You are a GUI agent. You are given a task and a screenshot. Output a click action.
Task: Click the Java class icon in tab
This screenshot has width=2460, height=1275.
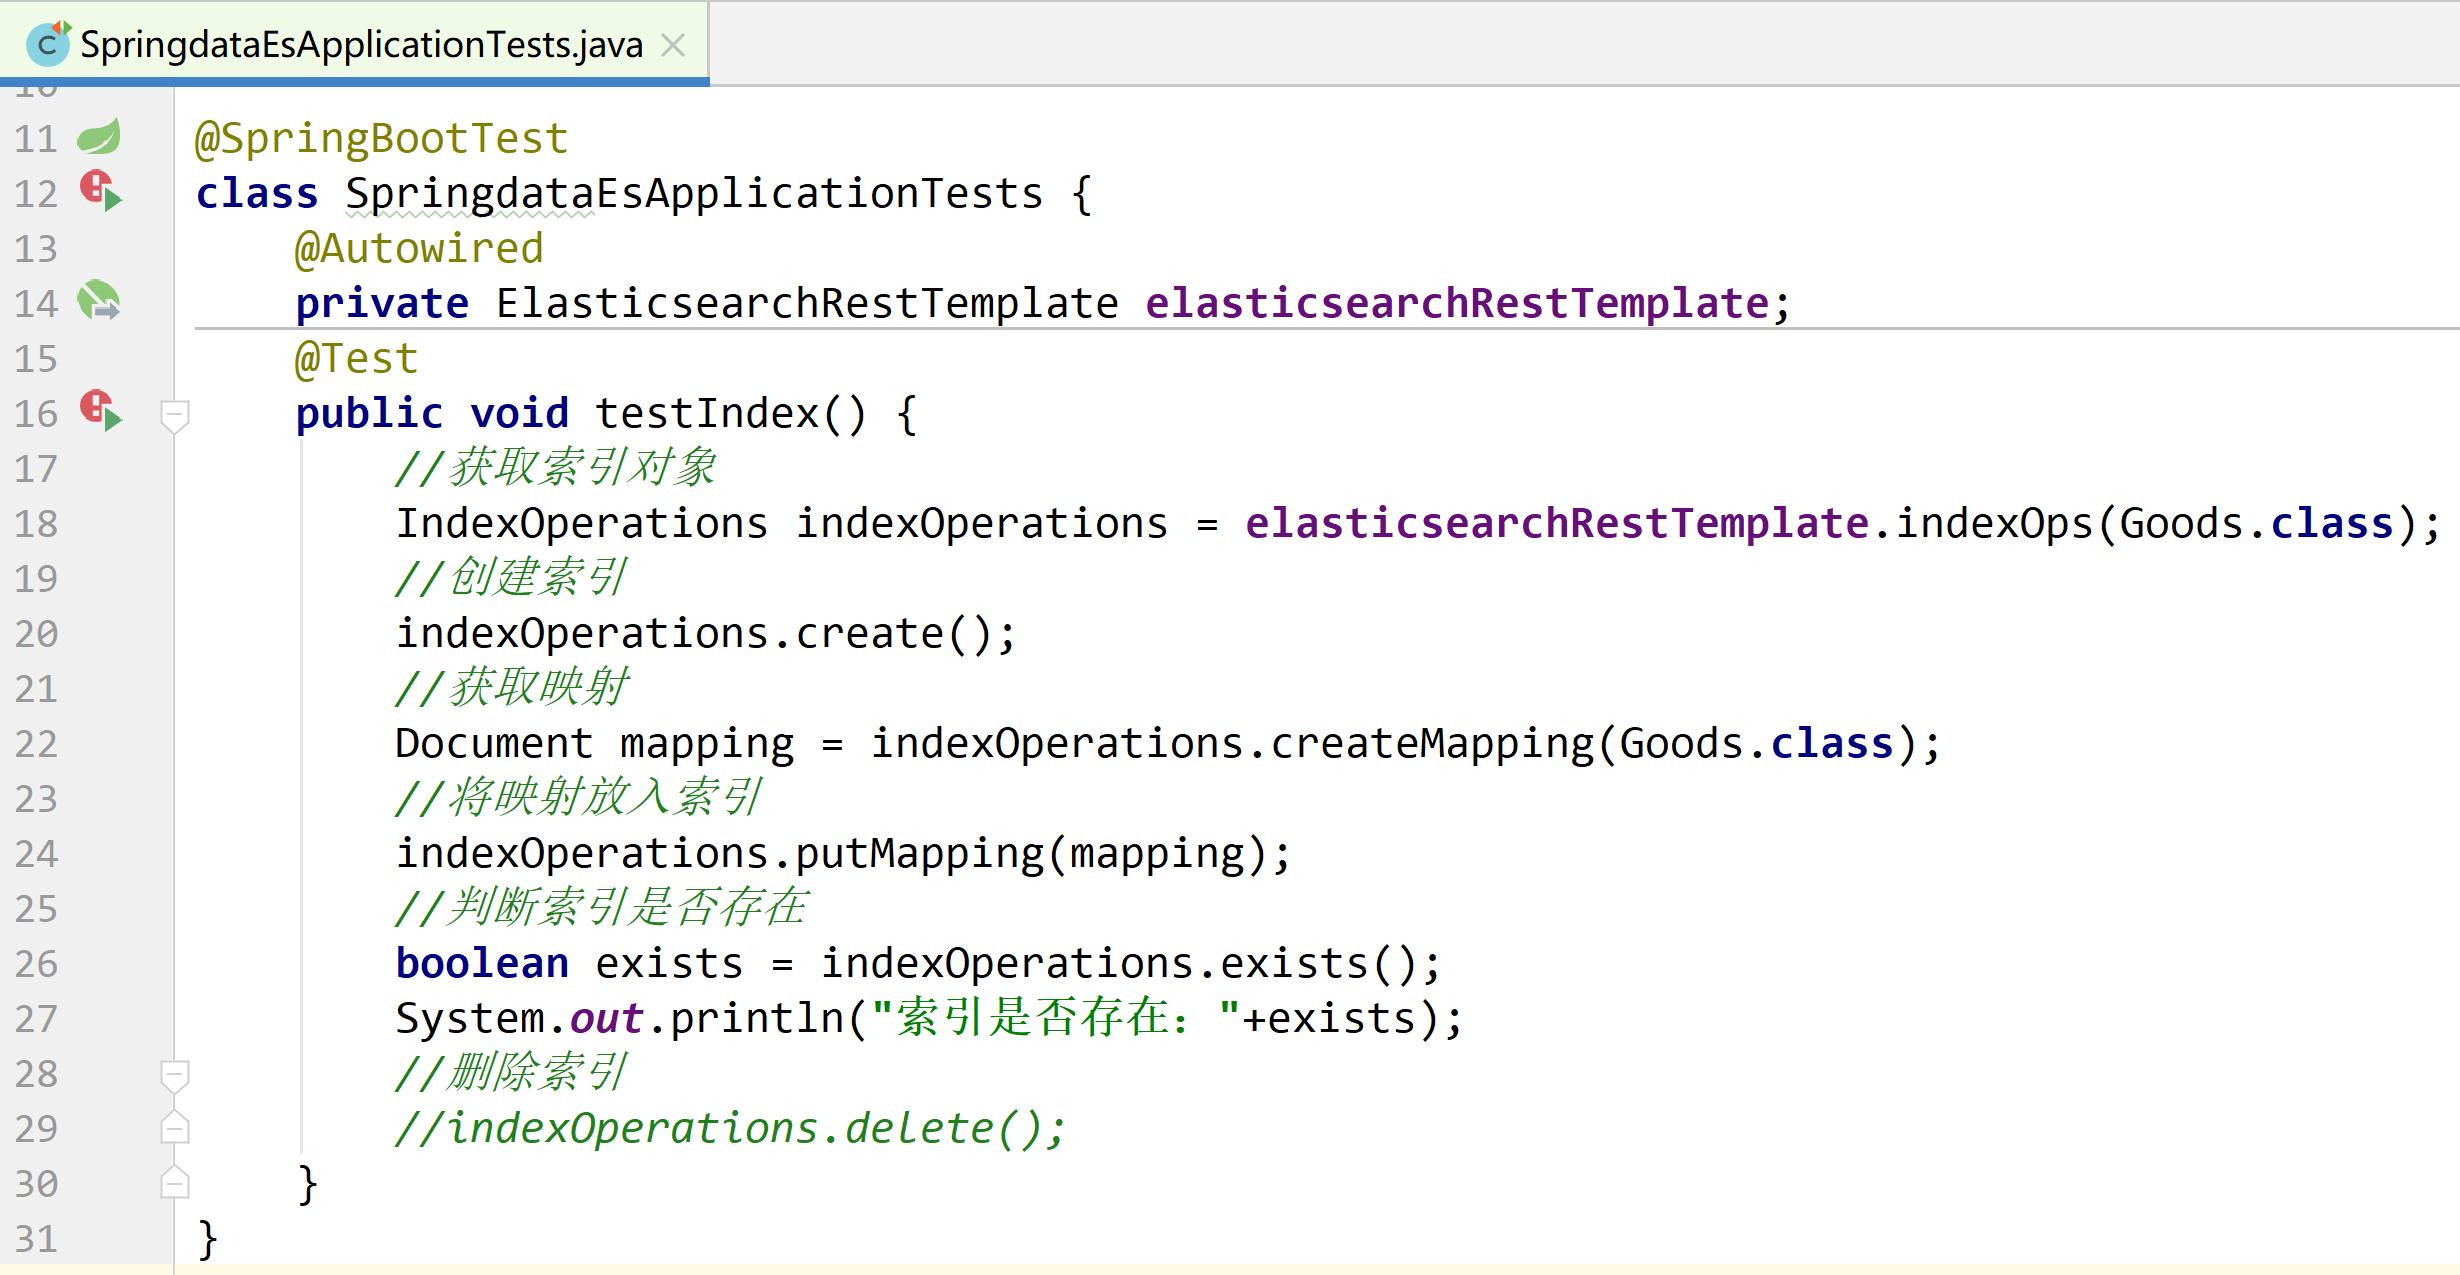47,44
